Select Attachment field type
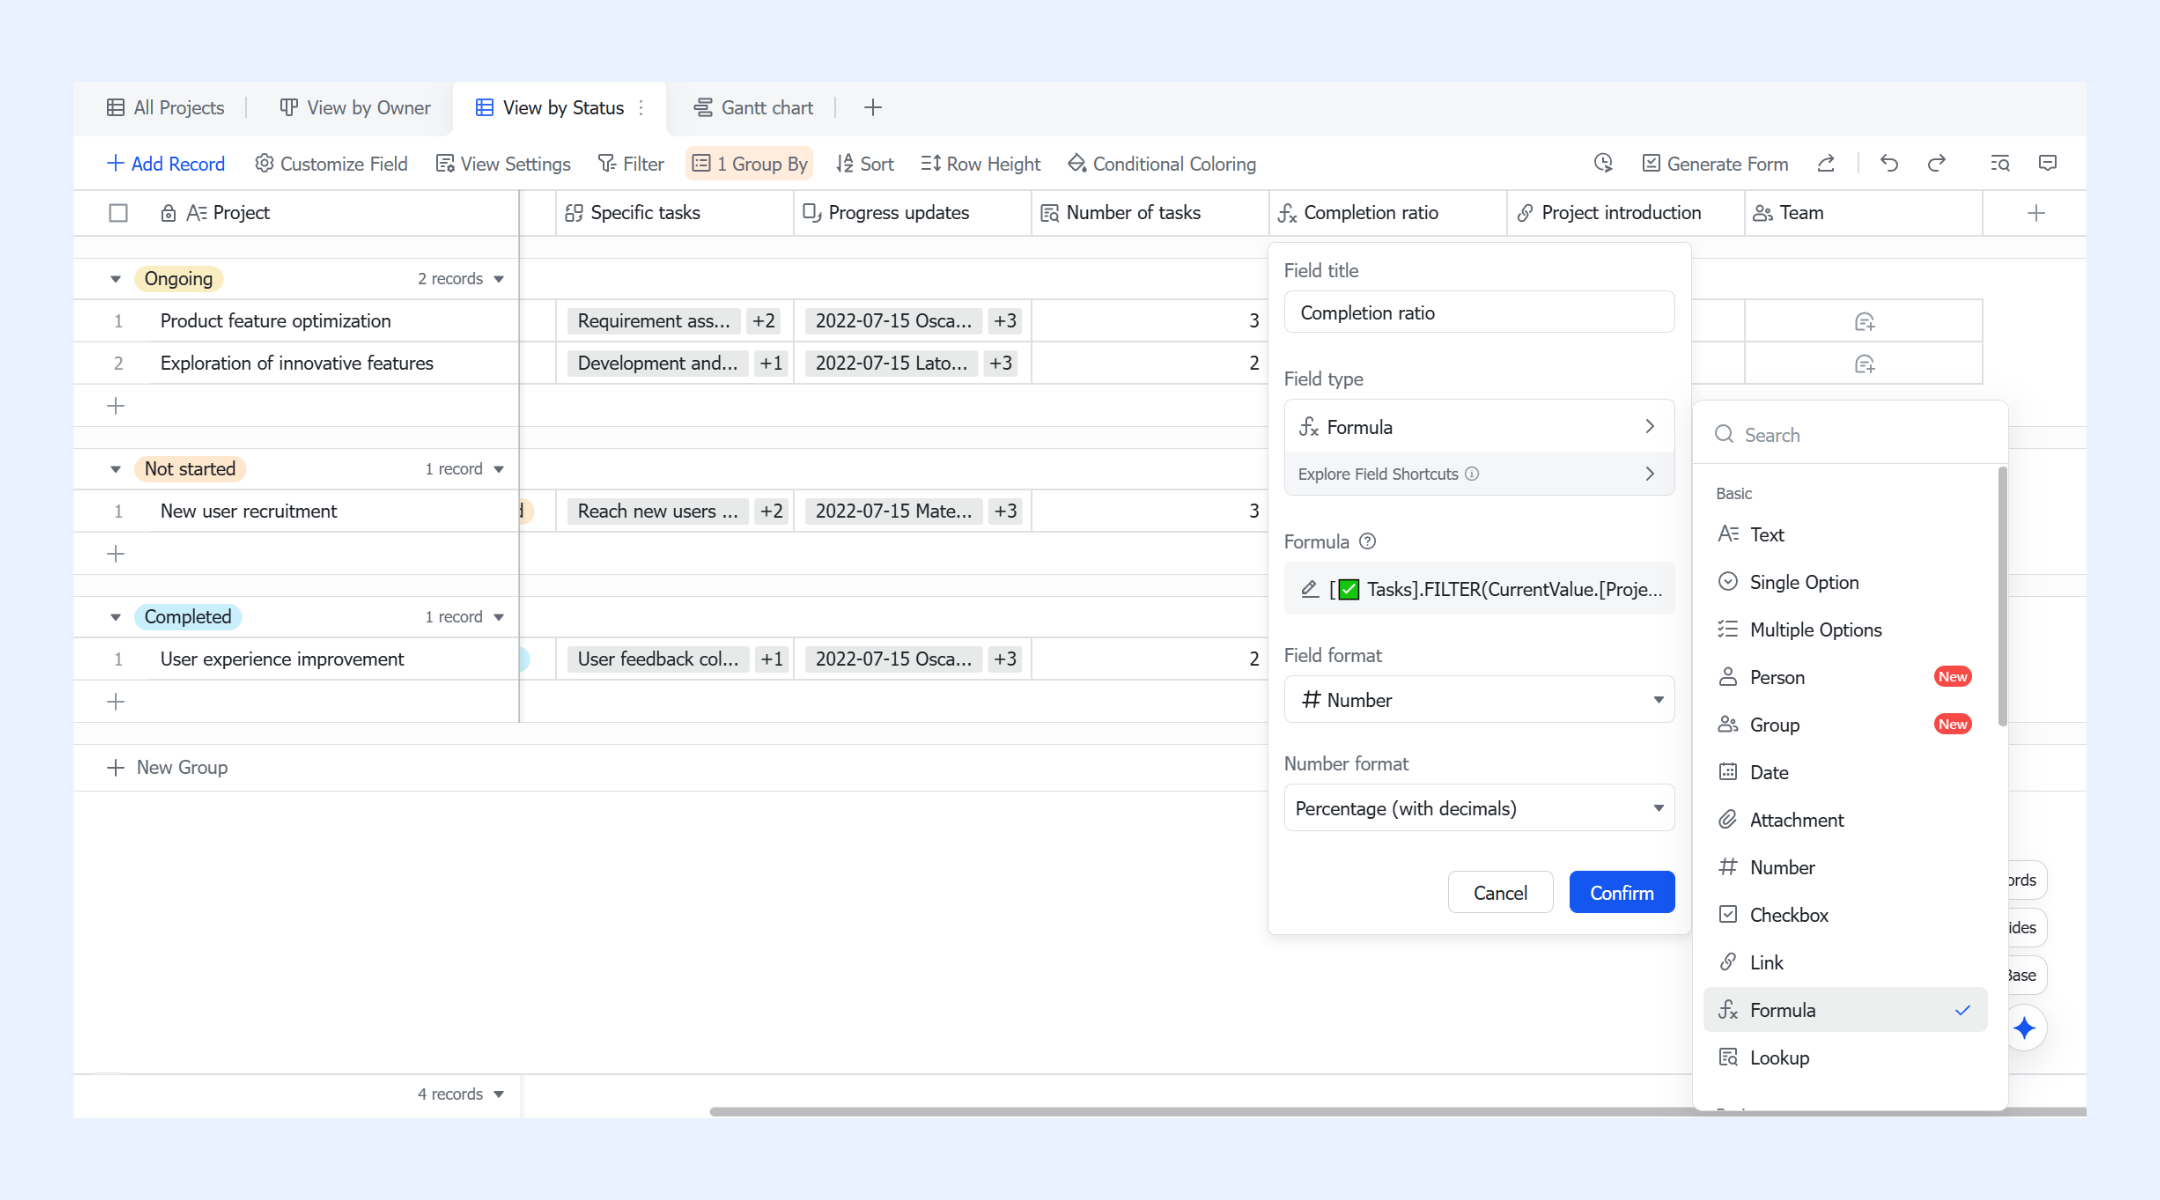2160x1200 pixels. [1845, 820]
